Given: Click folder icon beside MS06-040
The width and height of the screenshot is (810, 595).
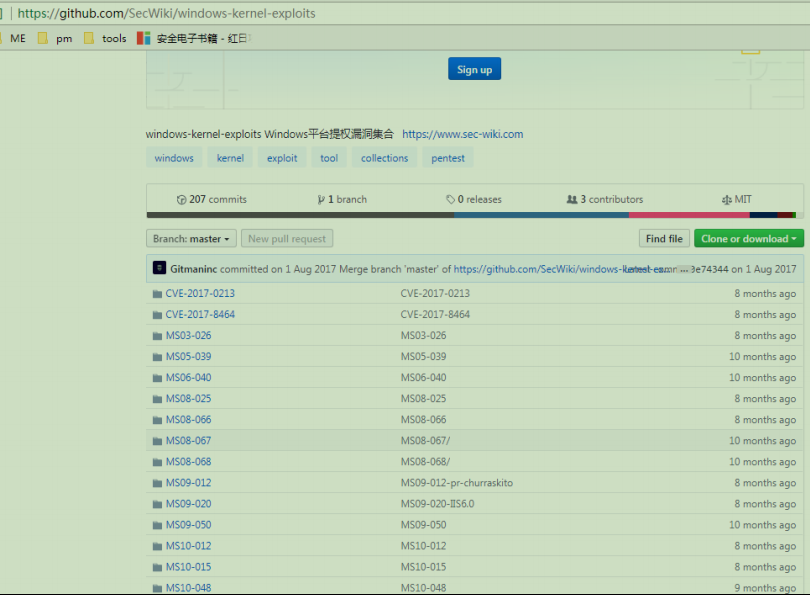Looking at the screenshot, I should (x=158, y=378).
